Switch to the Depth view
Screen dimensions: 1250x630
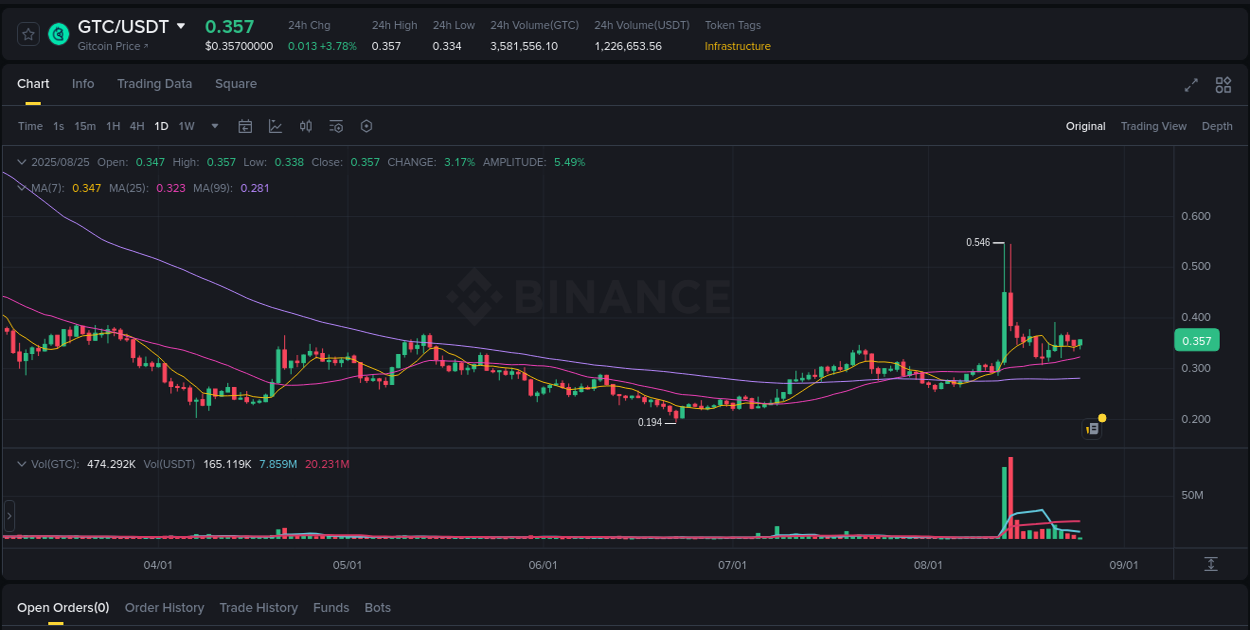1217,126
